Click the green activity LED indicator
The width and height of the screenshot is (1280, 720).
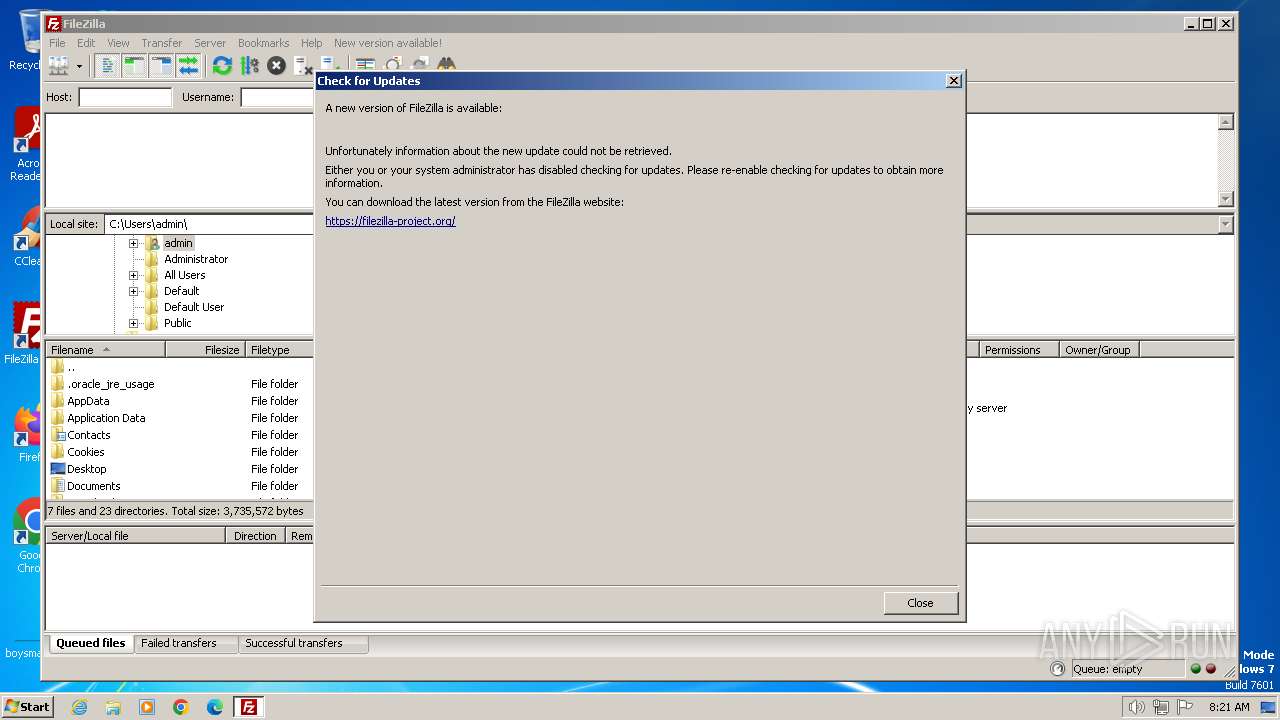point(1195,669)
